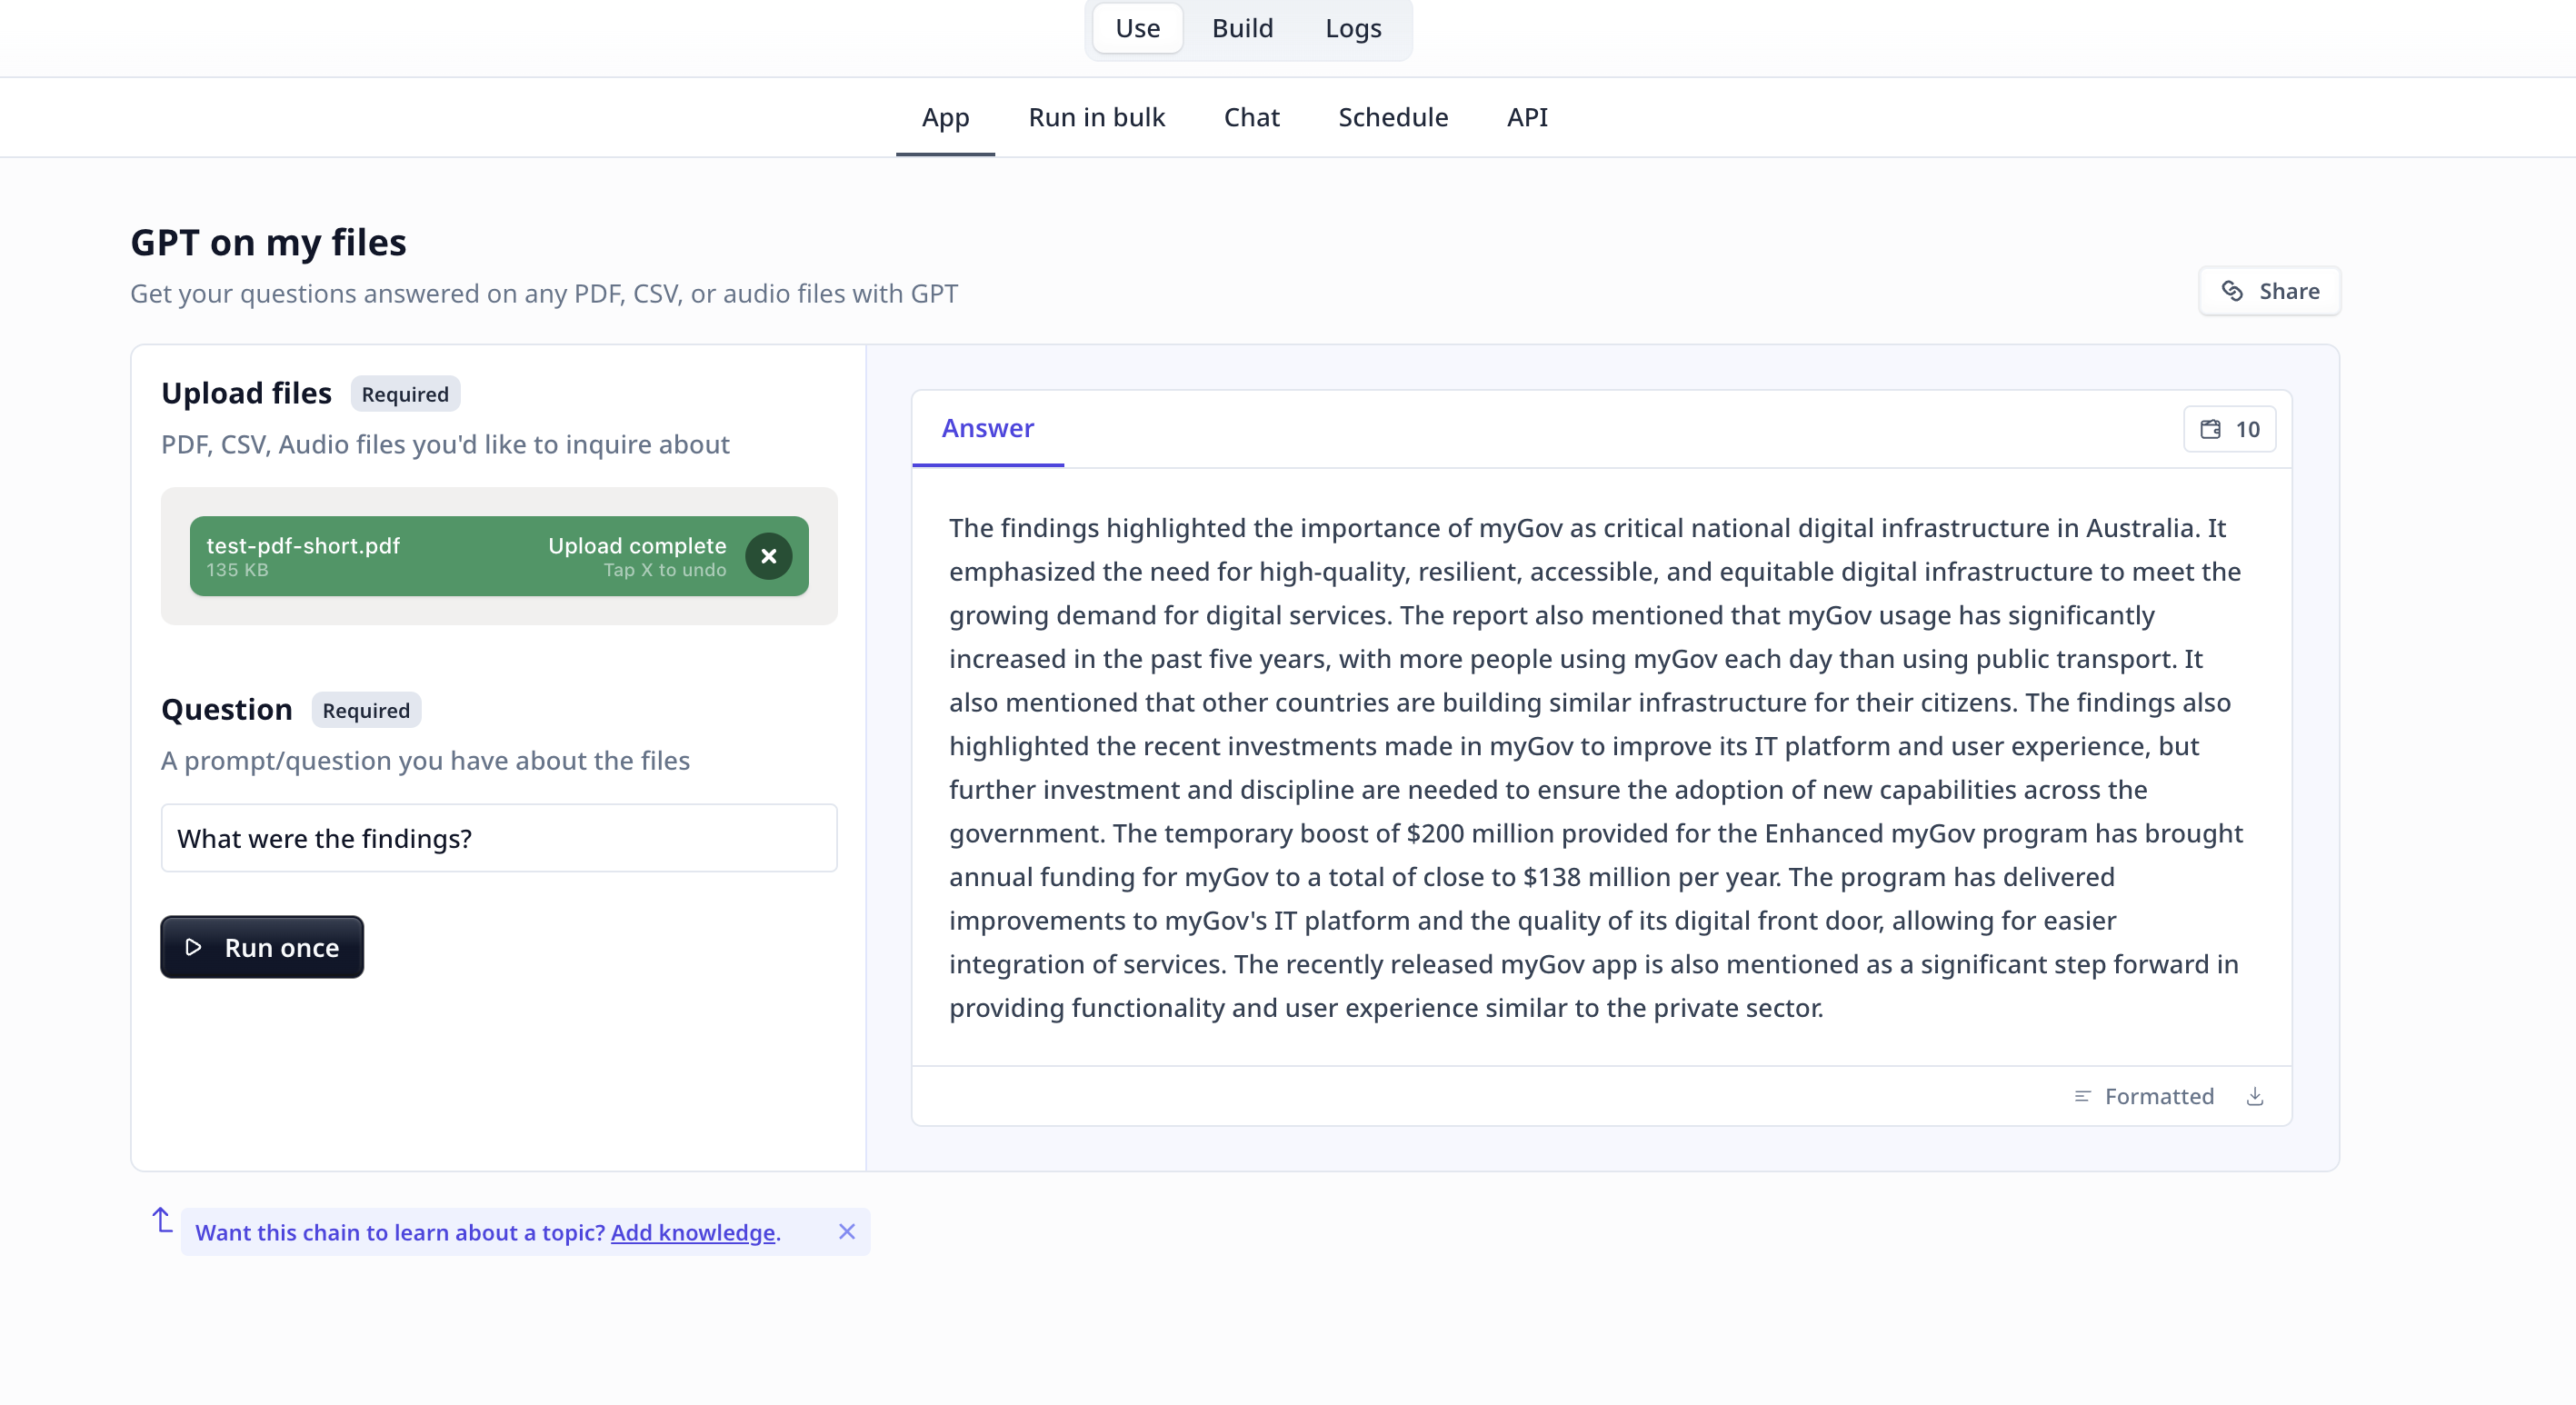Open the Run in bulk tab
This screenshot has width=2576, height=1405.
(1097, 117)
